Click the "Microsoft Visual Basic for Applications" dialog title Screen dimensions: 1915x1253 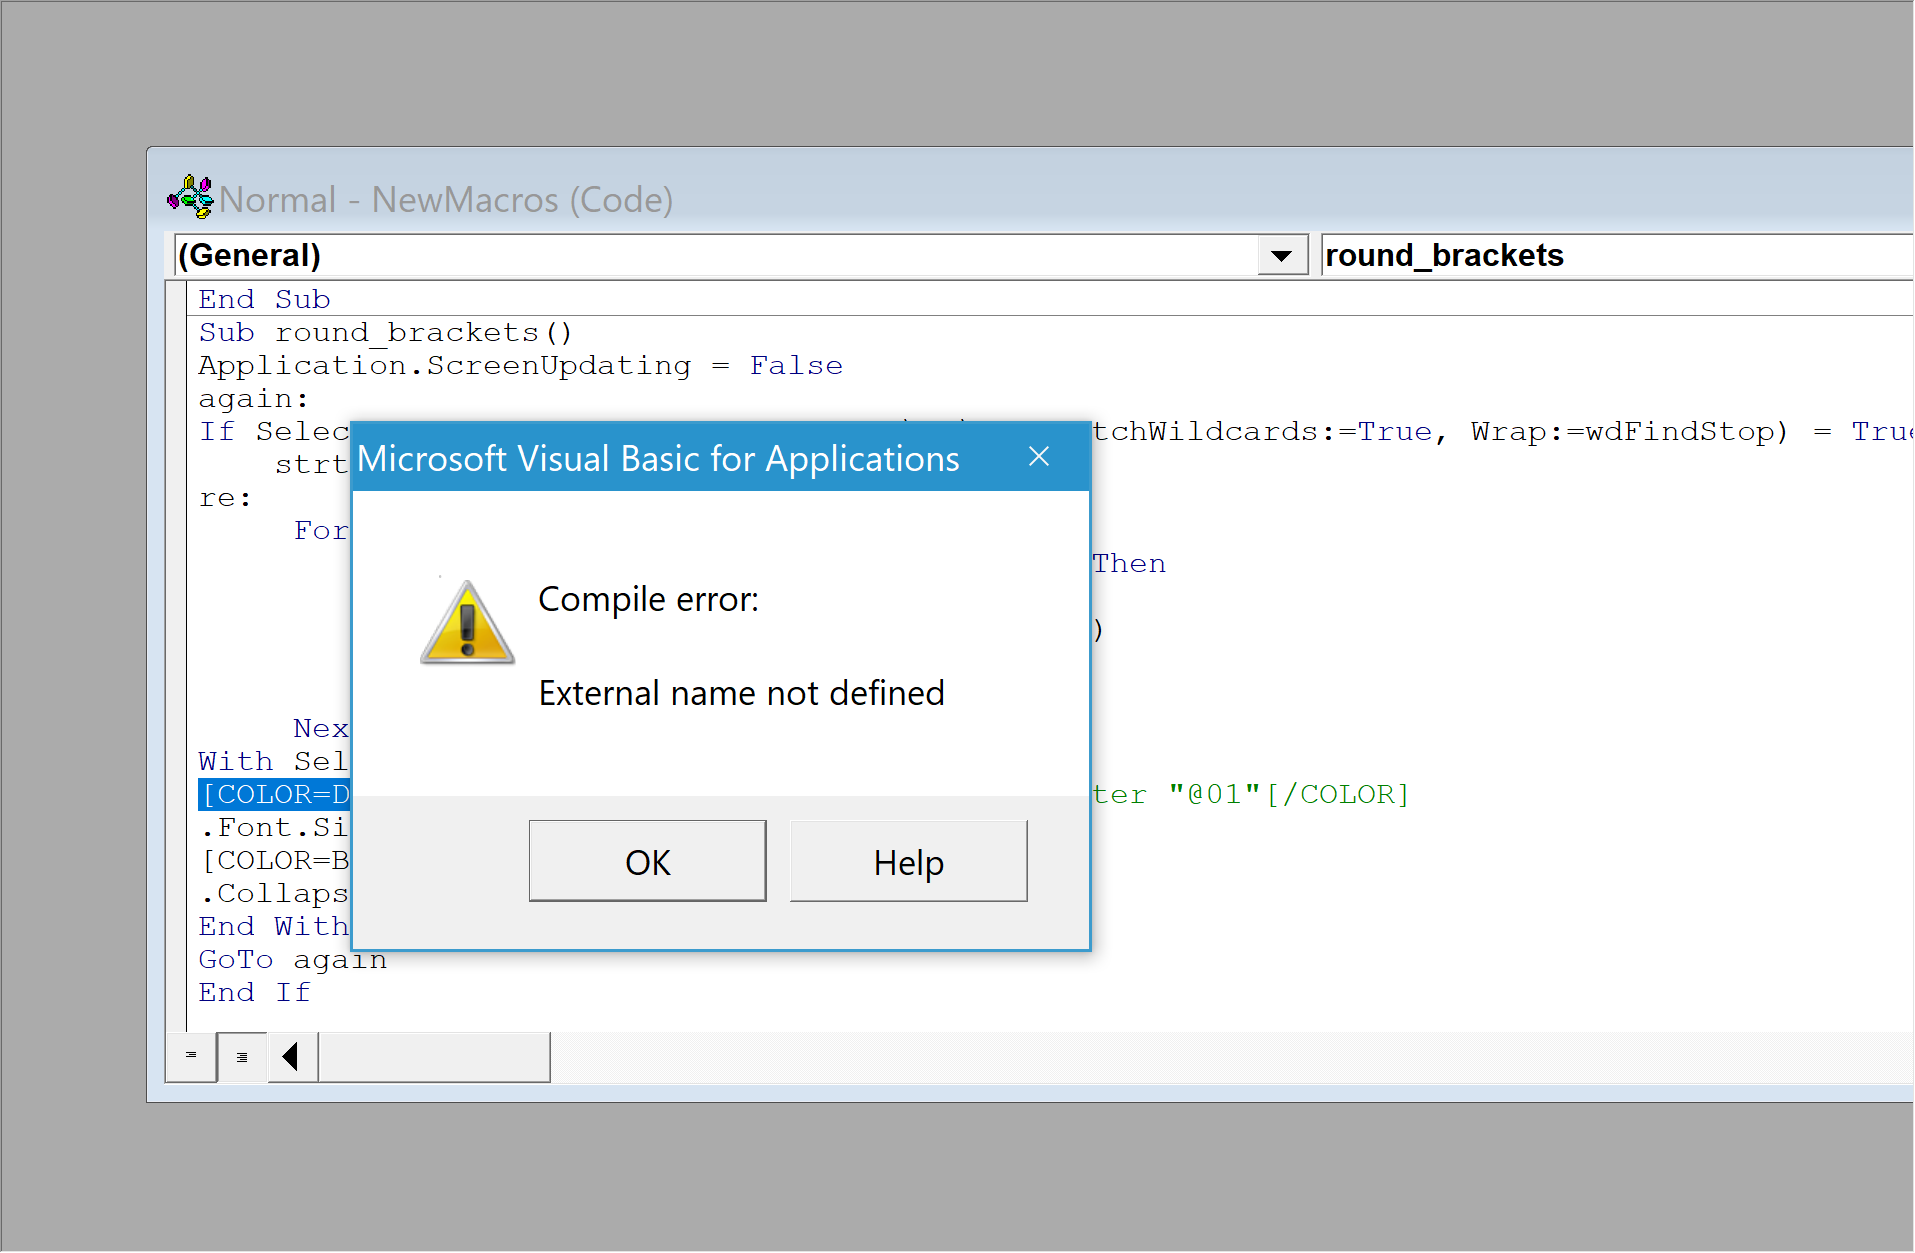click(x=658, y=458)
